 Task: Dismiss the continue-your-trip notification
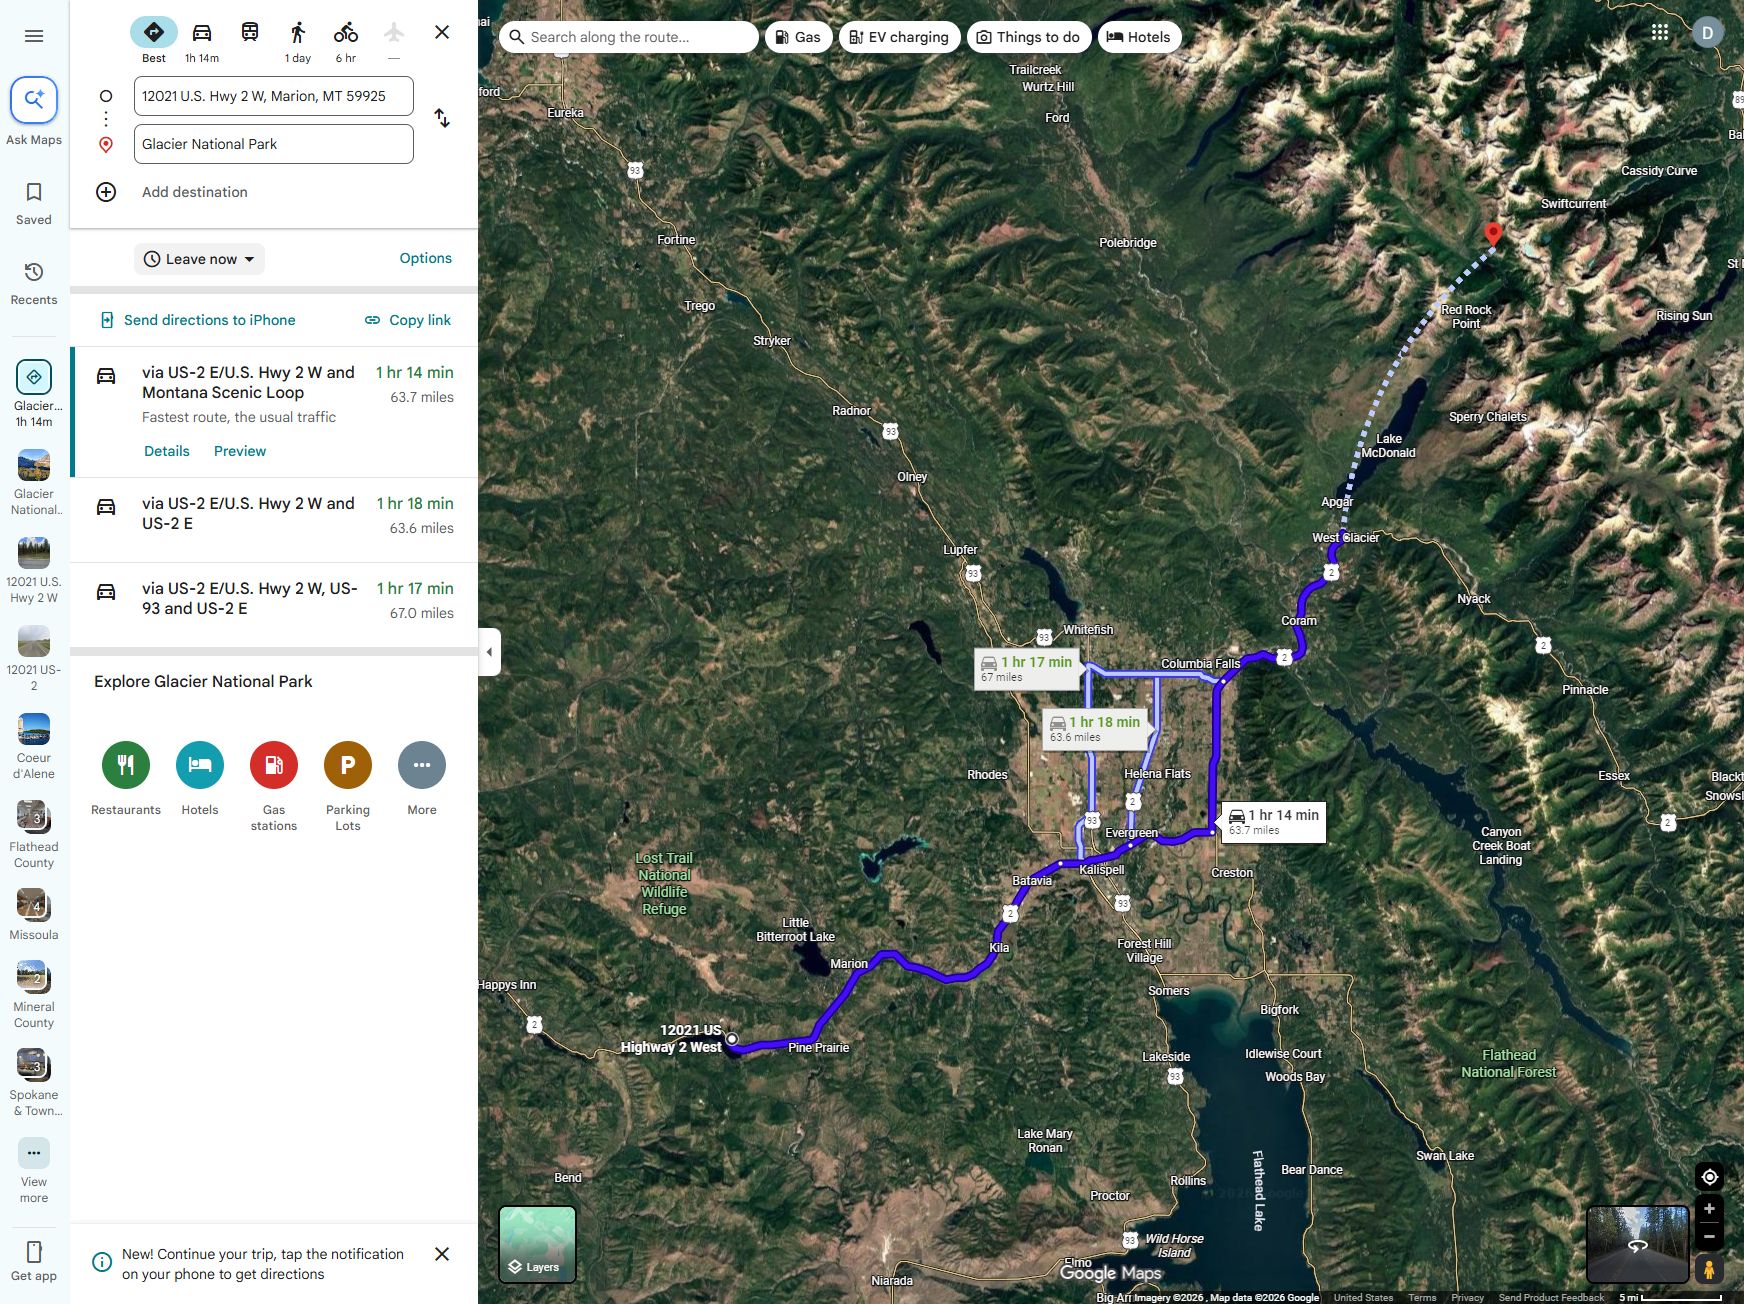[442, 1254]
